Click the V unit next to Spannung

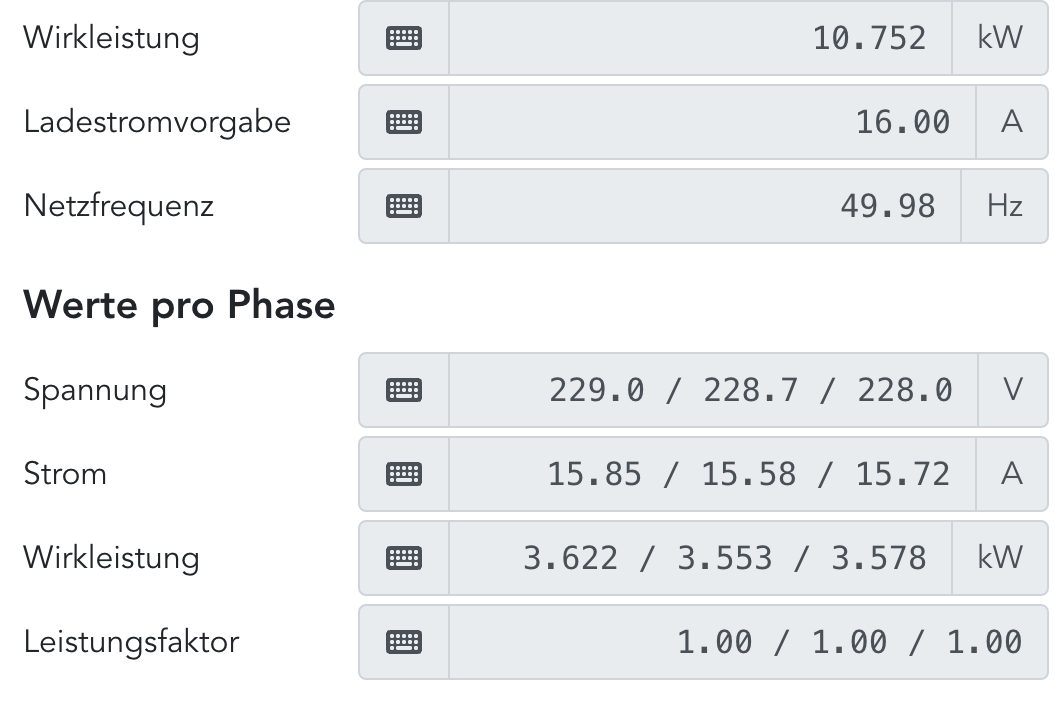pyautogui.click(x=1012, y=389)
